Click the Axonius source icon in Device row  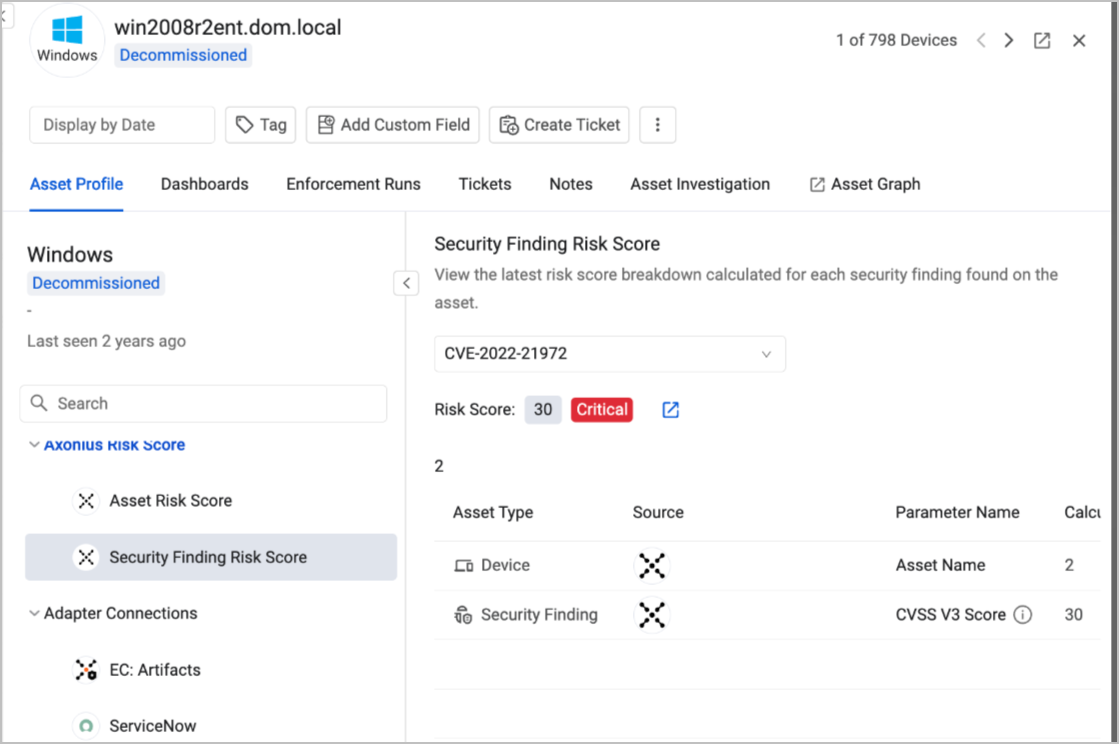click(x=652, y=566)
